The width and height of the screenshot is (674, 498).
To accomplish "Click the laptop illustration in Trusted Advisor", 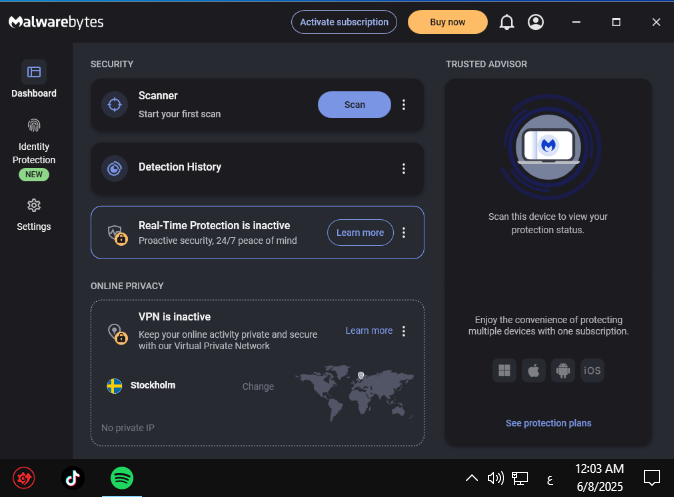I will pyautogui.click(x=548, y=147).
